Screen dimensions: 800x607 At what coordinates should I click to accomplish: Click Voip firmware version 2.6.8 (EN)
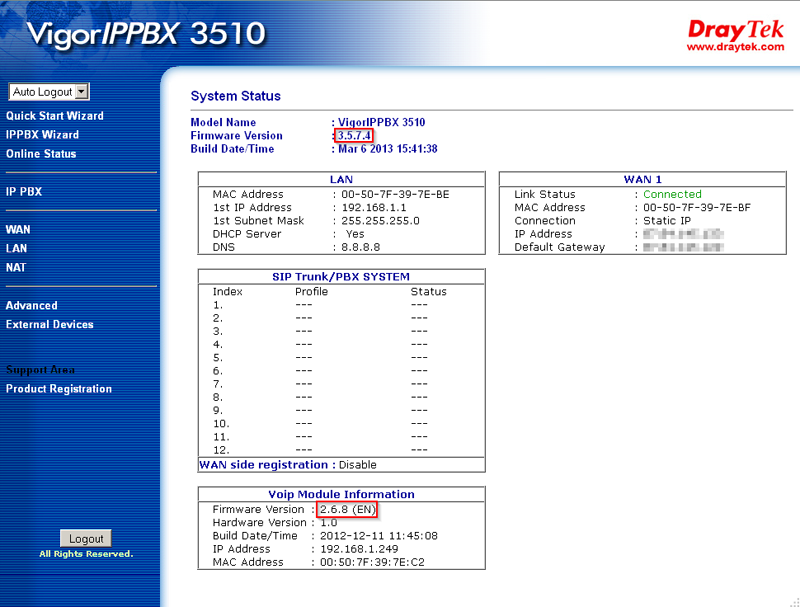click(347, 510)
